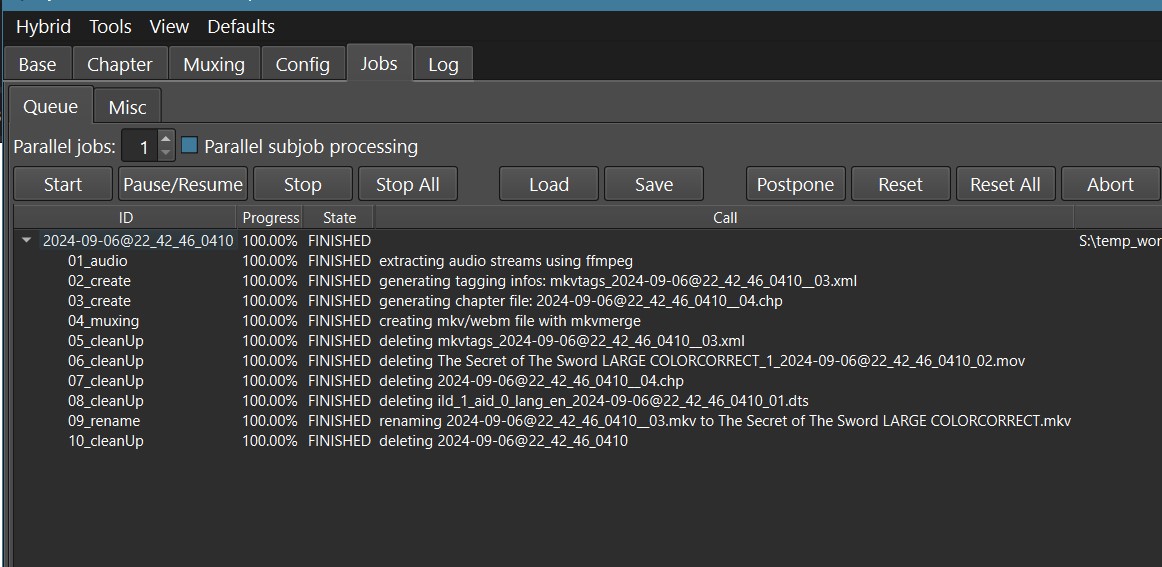Toggle Parallel subjob processing checkbox

(x=190, y=146)
